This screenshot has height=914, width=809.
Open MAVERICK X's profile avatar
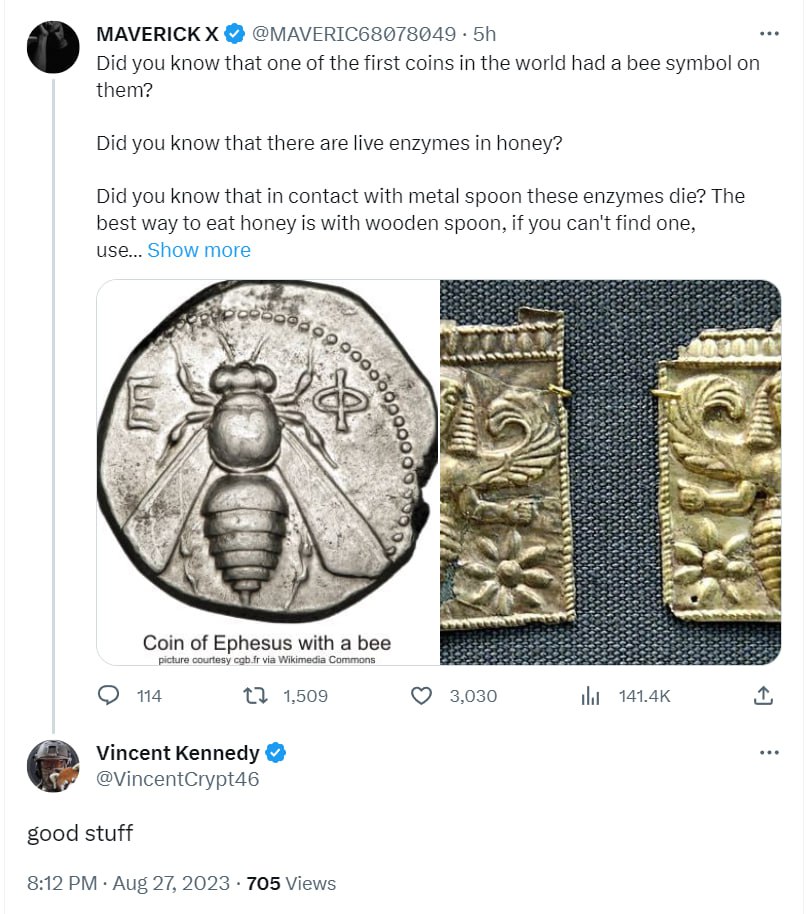click(x=52, y=46)
